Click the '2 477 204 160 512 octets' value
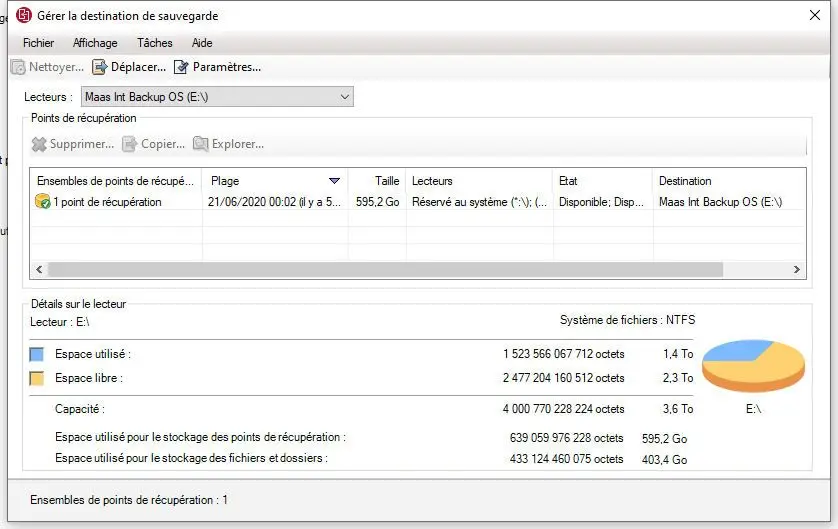 [563, 378]
